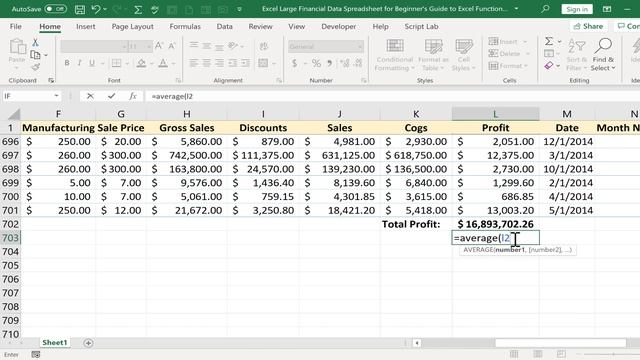
Task: Click the Merge & Center icon
Action: [263, 63]
